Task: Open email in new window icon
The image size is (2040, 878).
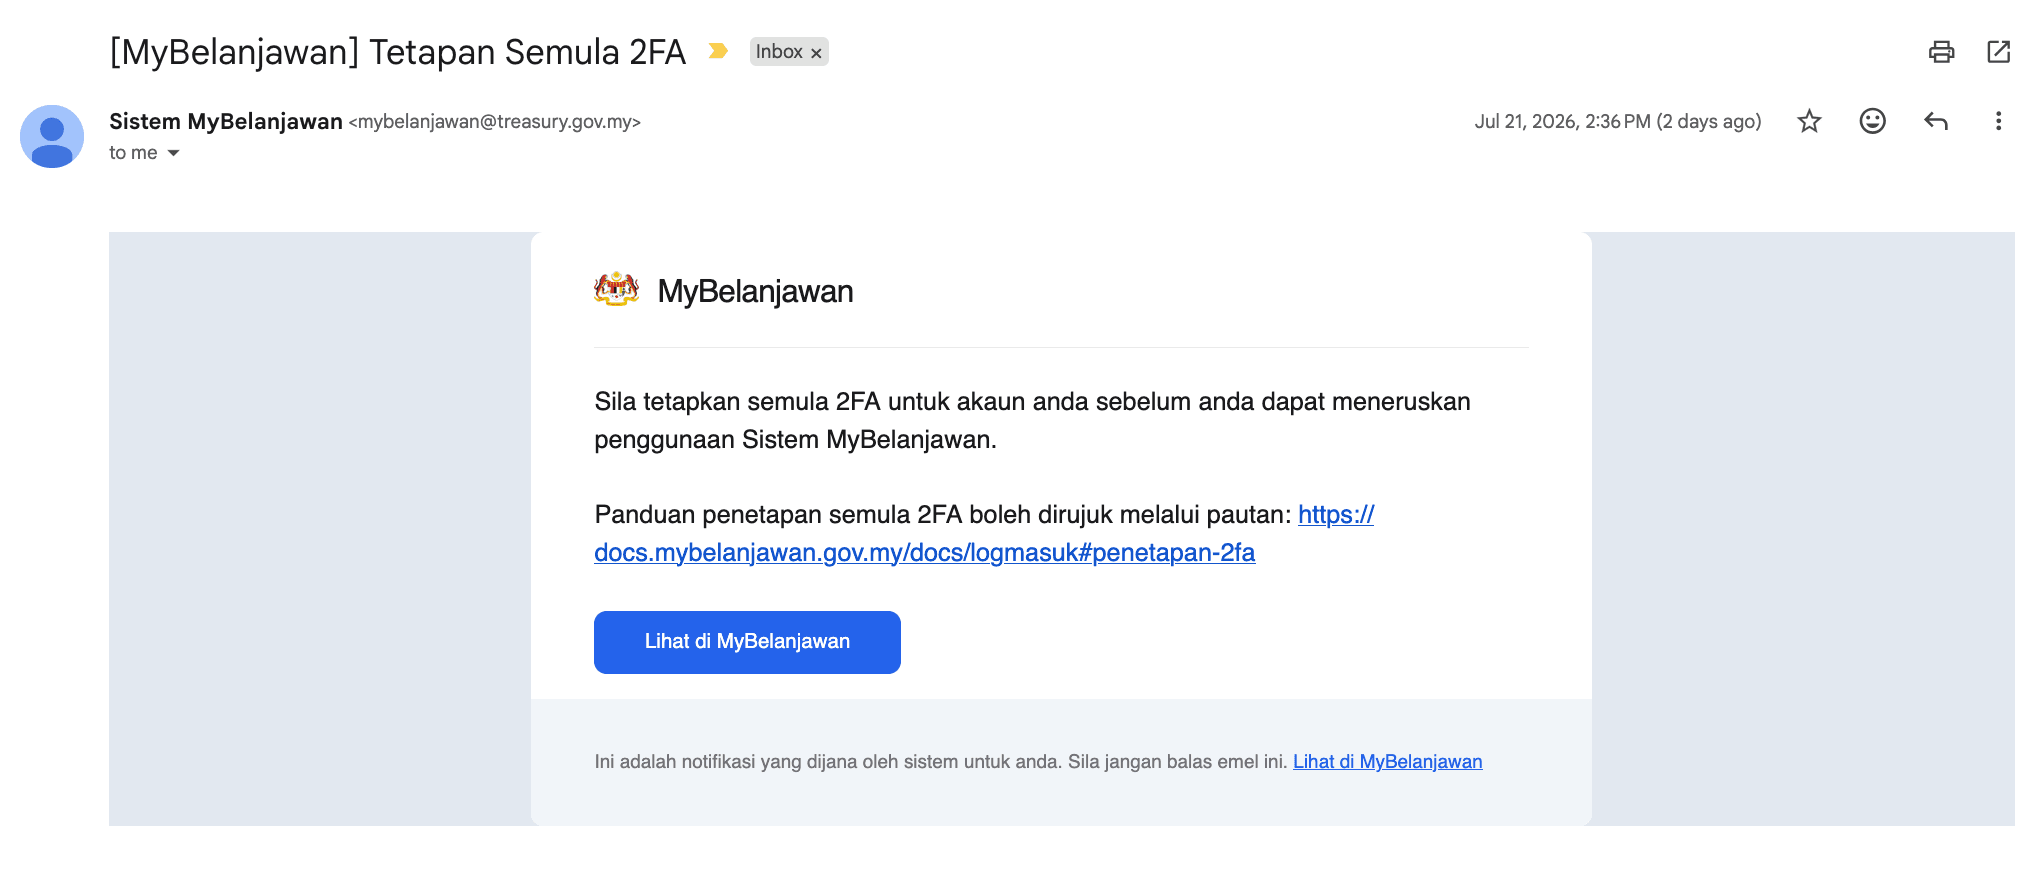Action: pos(1998,52)
